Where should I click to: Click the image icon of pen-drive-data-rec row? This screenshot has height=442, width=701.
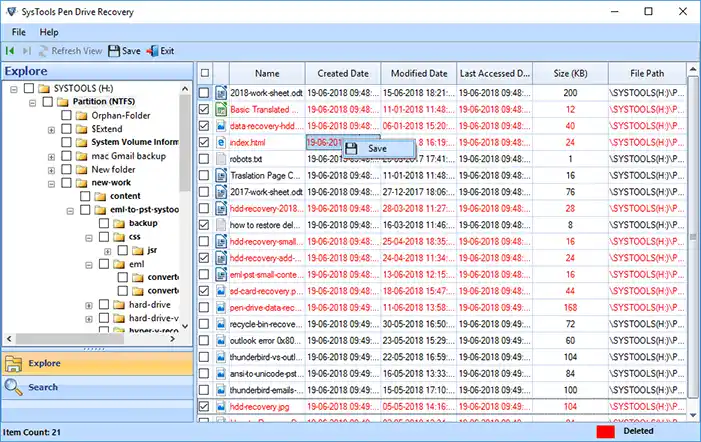[x=221, y=307]
